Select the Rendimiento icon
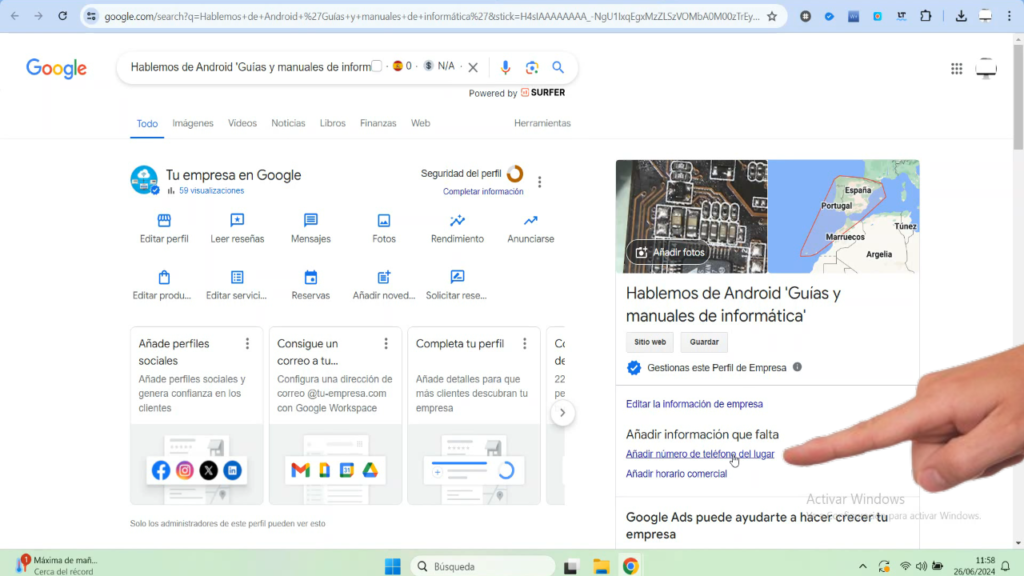This screenshot has height=576, width=1024. click(456, 222)
